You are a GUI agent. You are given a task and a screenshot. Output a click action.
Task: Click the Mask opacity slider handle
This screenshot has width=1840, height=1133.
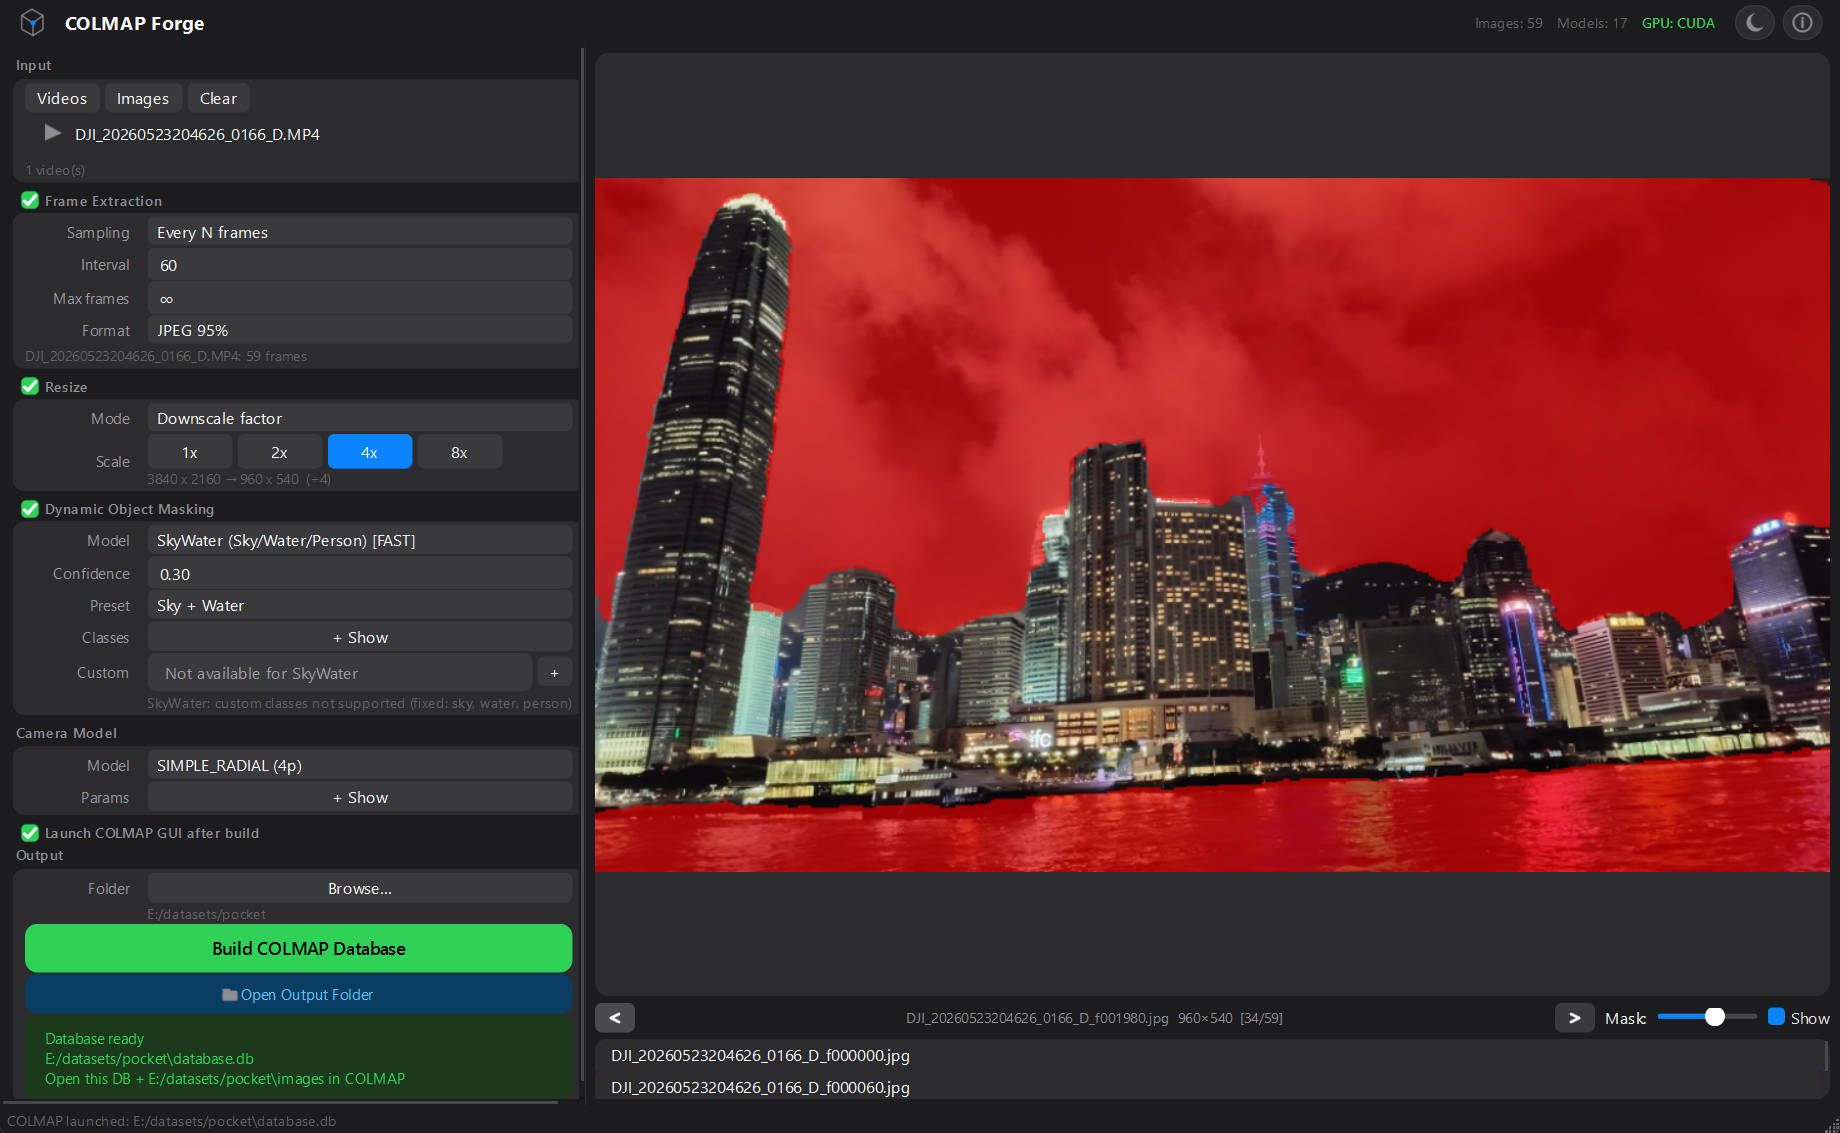[x=1715, y=1017]
